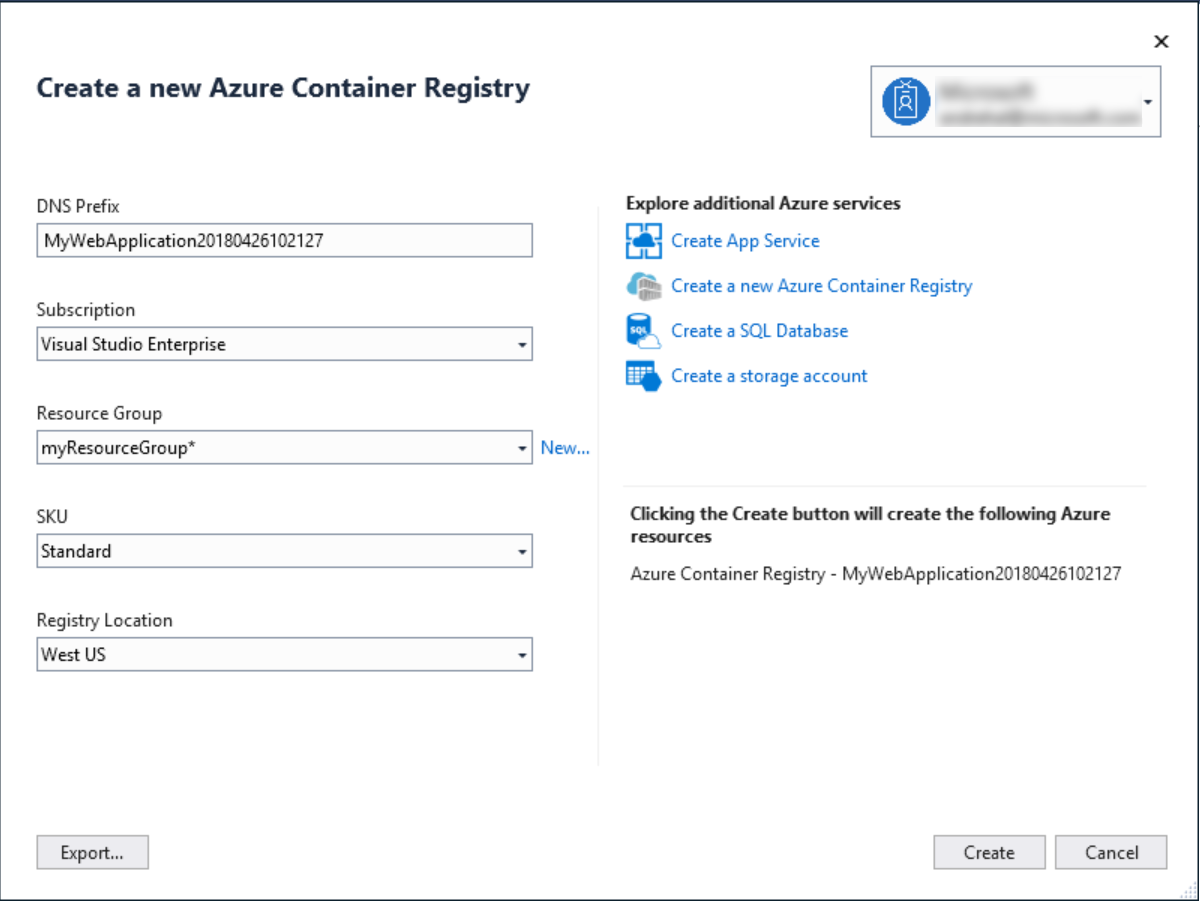Click the Create a storage account link
The width and height of the screenshot is (1200, 902).
click(x=768, y=376)
